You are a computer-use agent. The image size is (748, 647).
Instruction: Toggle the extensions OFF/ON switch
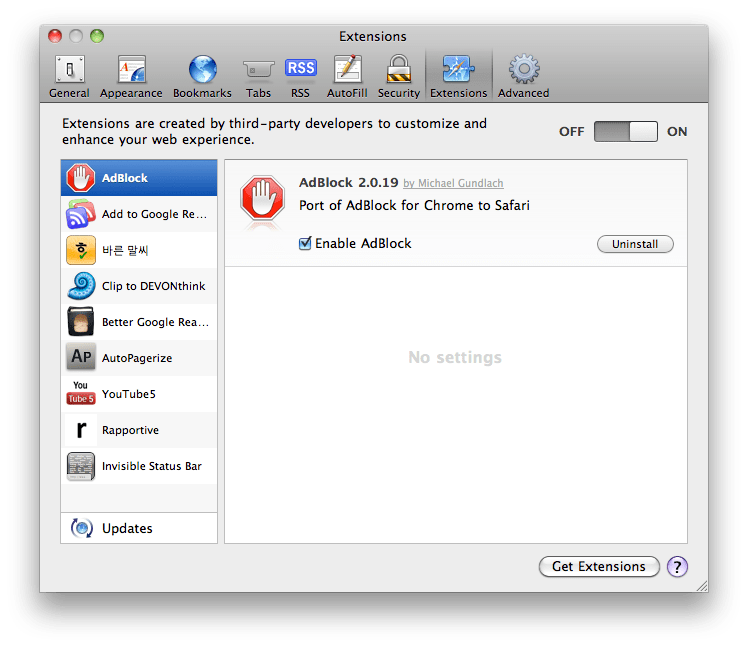626,132
